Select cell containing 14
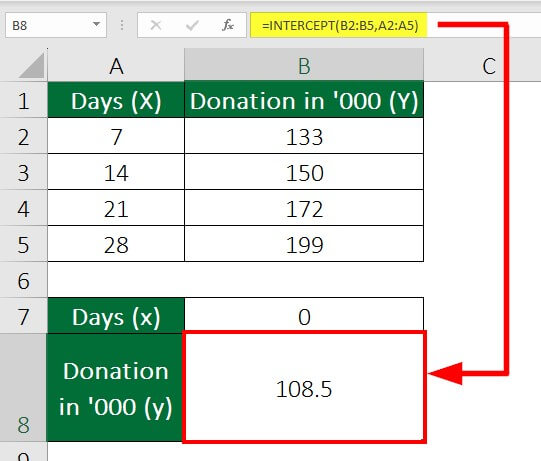The height and width of the screenshot is (461, 541). [116, 172]
